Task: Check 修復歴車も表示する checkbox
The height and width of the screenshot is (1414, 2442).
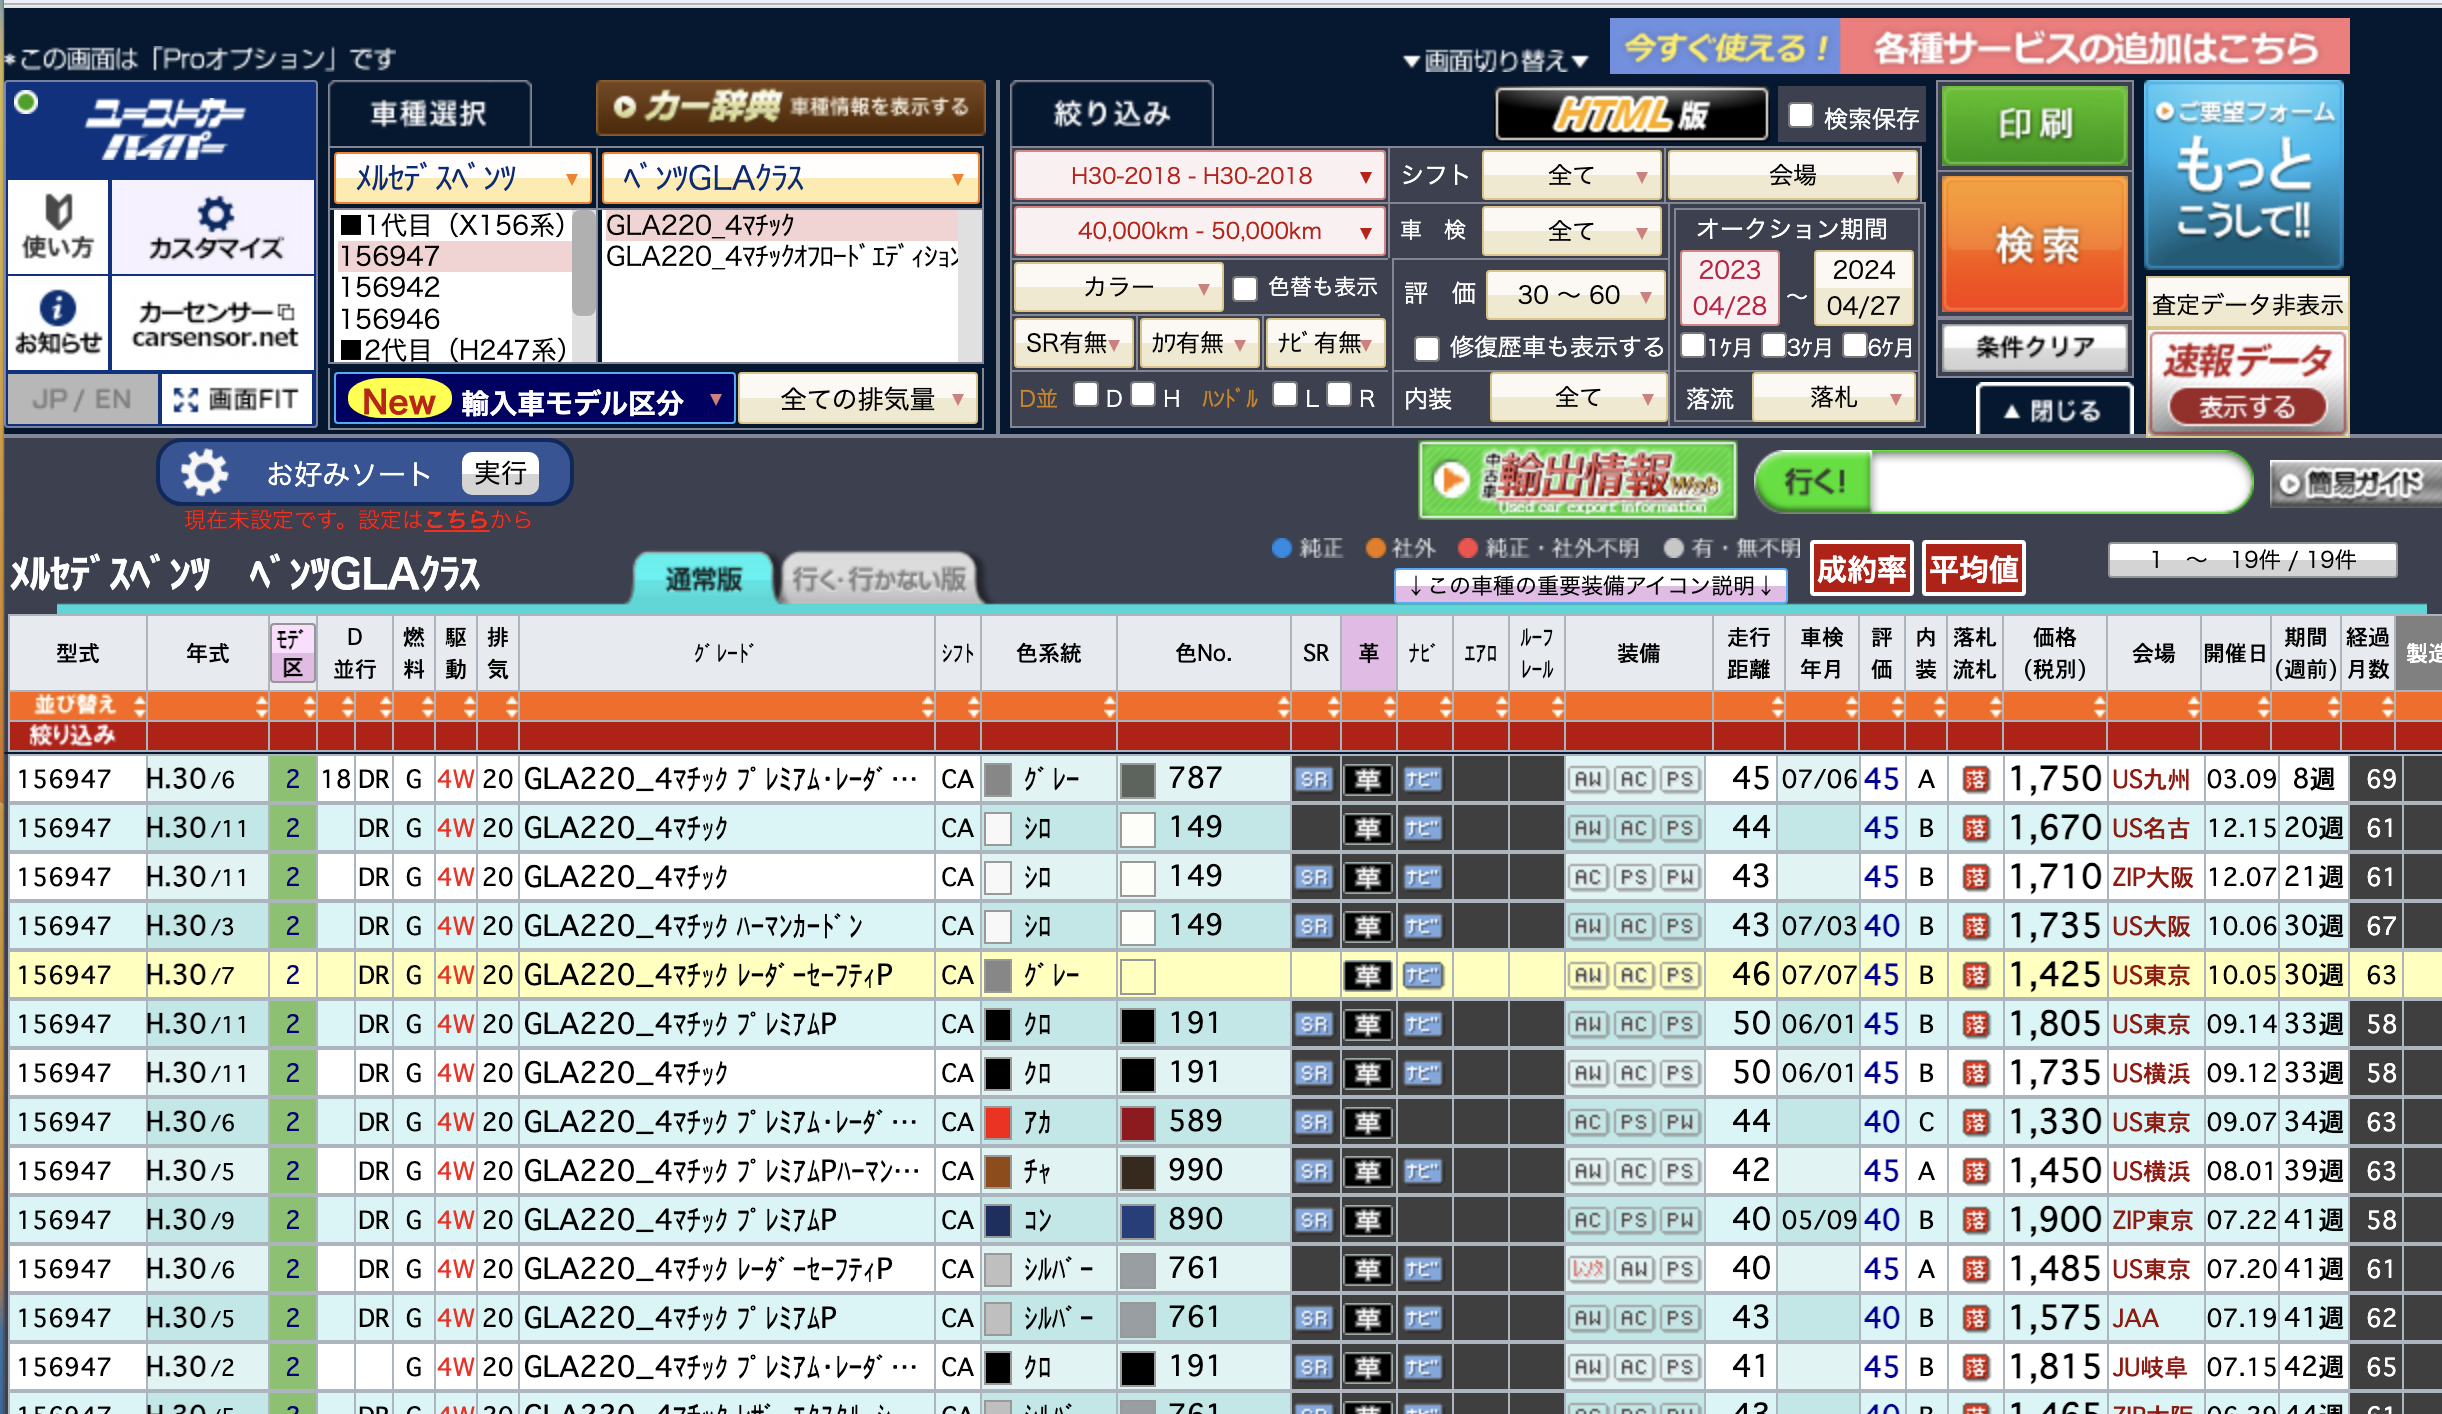Action: tap(1427, 348)
